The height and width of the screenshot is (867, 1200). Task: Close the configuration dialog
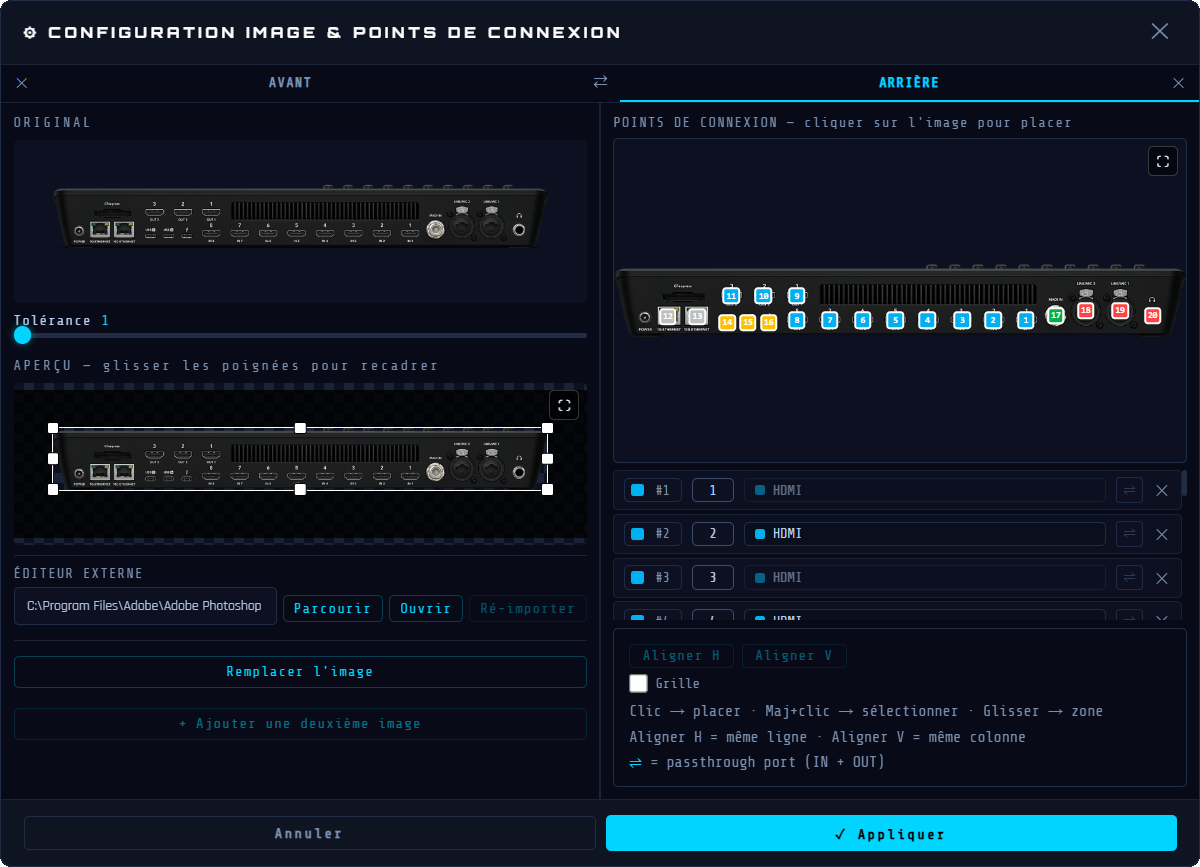pos(1160,31)
